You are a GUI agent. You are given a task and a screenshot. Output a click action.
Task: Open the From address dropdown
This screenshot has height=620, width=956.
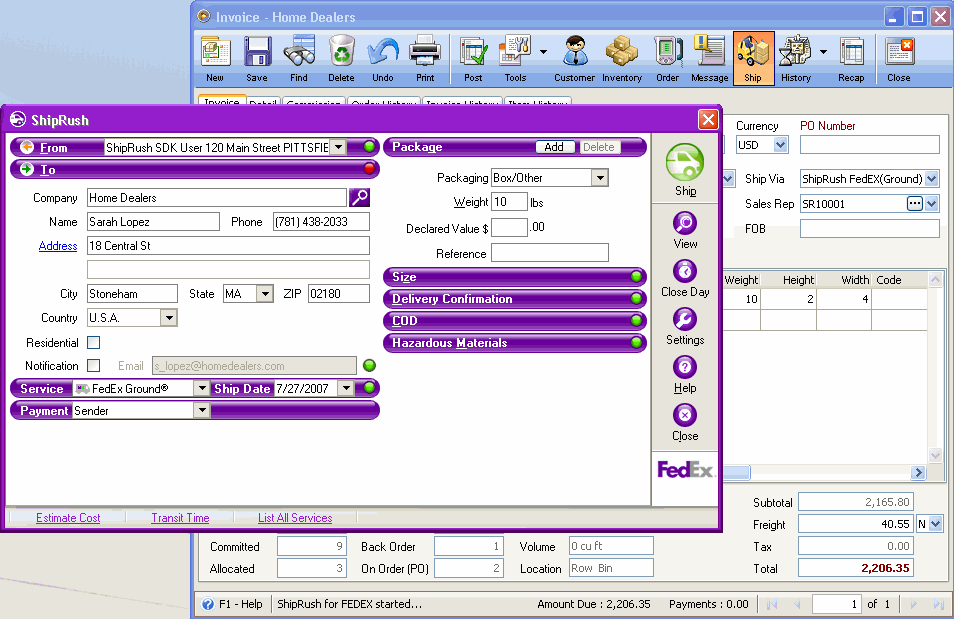click(x=338, y=147)
